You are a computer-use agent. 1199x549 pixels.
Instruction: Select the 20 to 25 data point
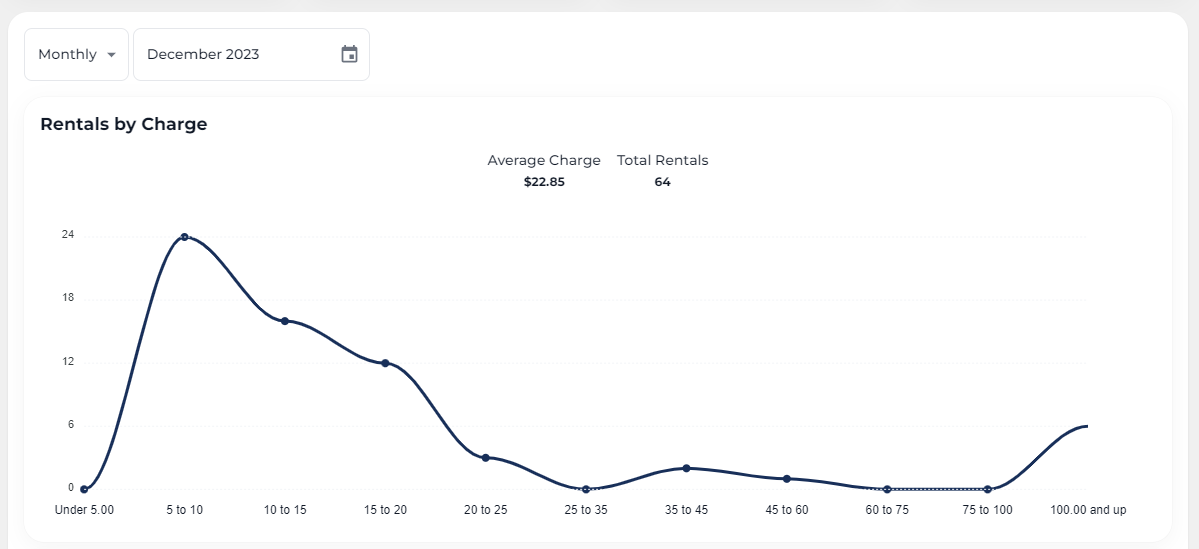coord(485,458)
